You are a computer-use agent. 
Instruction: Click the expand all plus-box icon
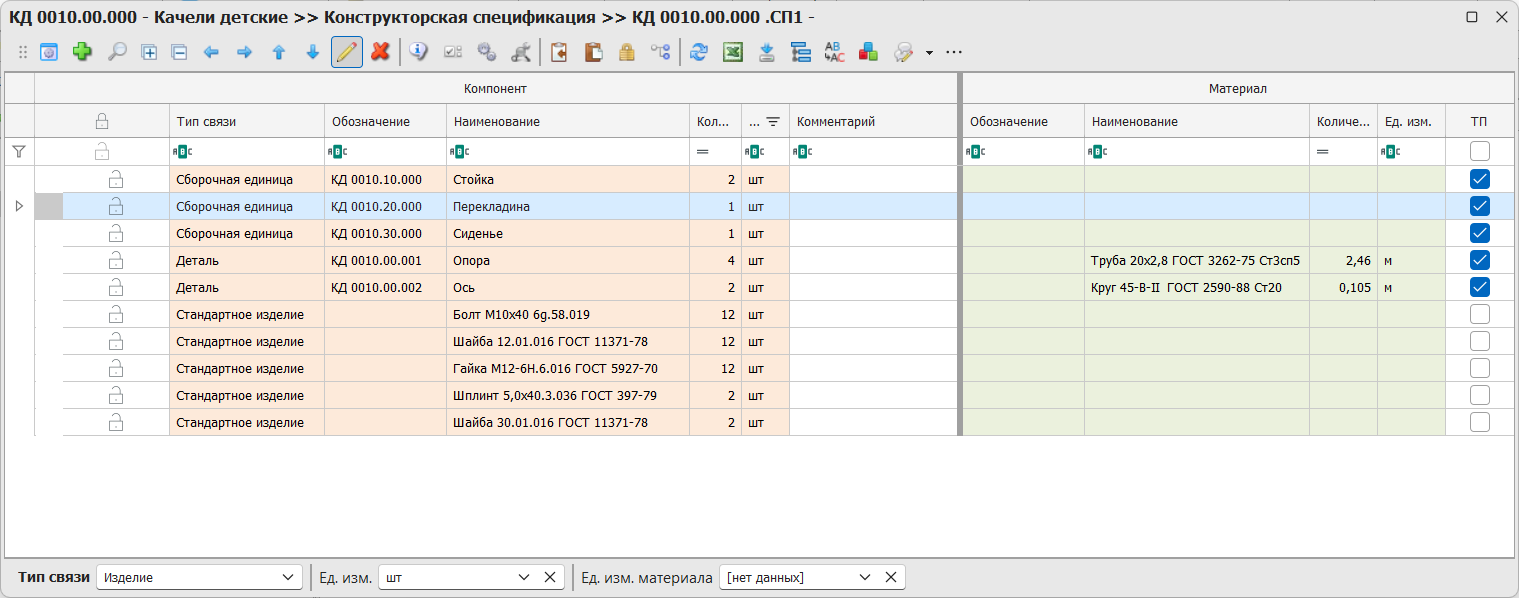[149, 52]
